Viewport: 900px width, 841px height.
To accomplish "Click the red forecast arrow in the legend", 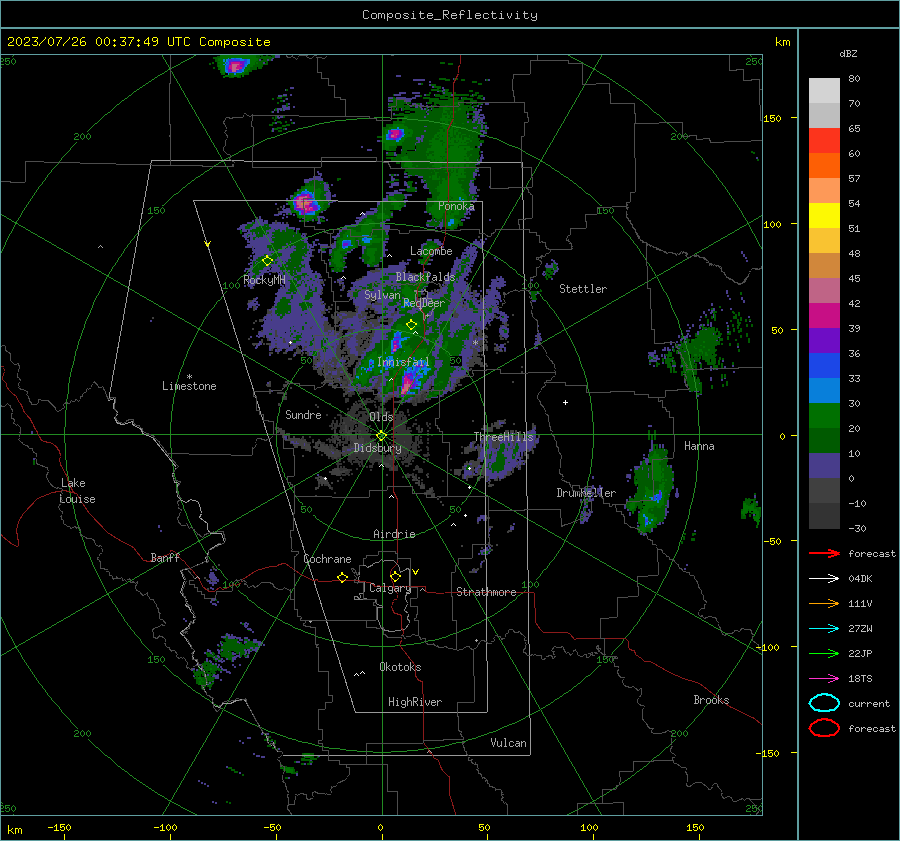I will pos(824,553).
